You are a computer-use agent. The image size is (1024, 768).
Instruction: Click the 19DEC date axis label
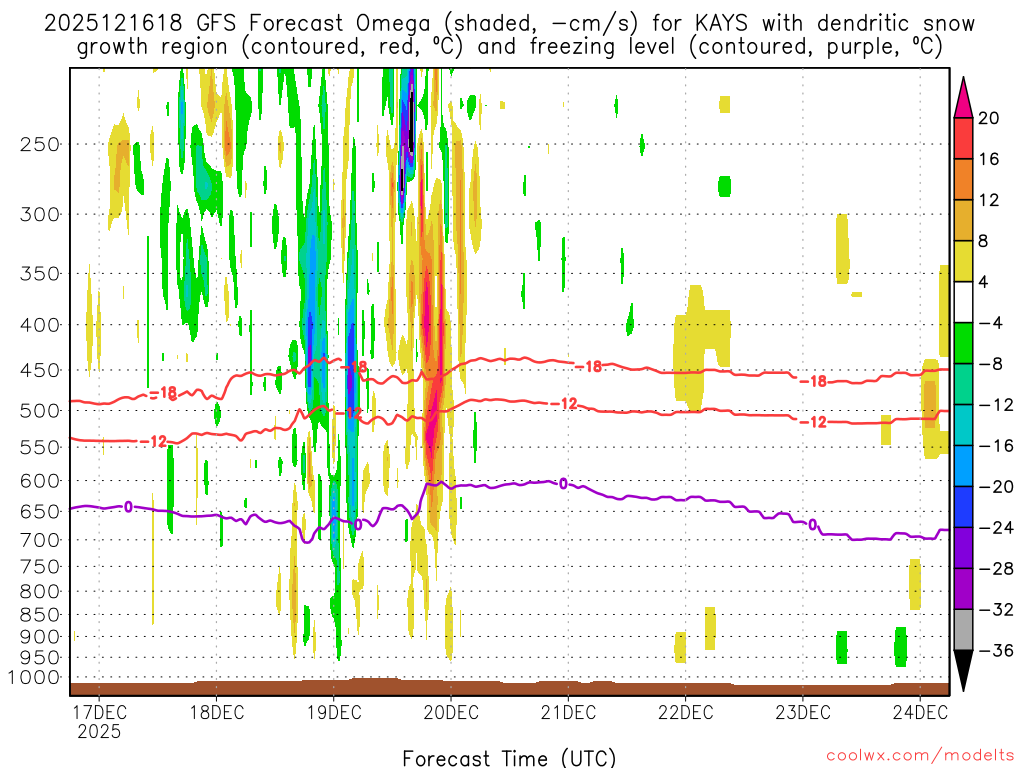click(x=334, y=712)
